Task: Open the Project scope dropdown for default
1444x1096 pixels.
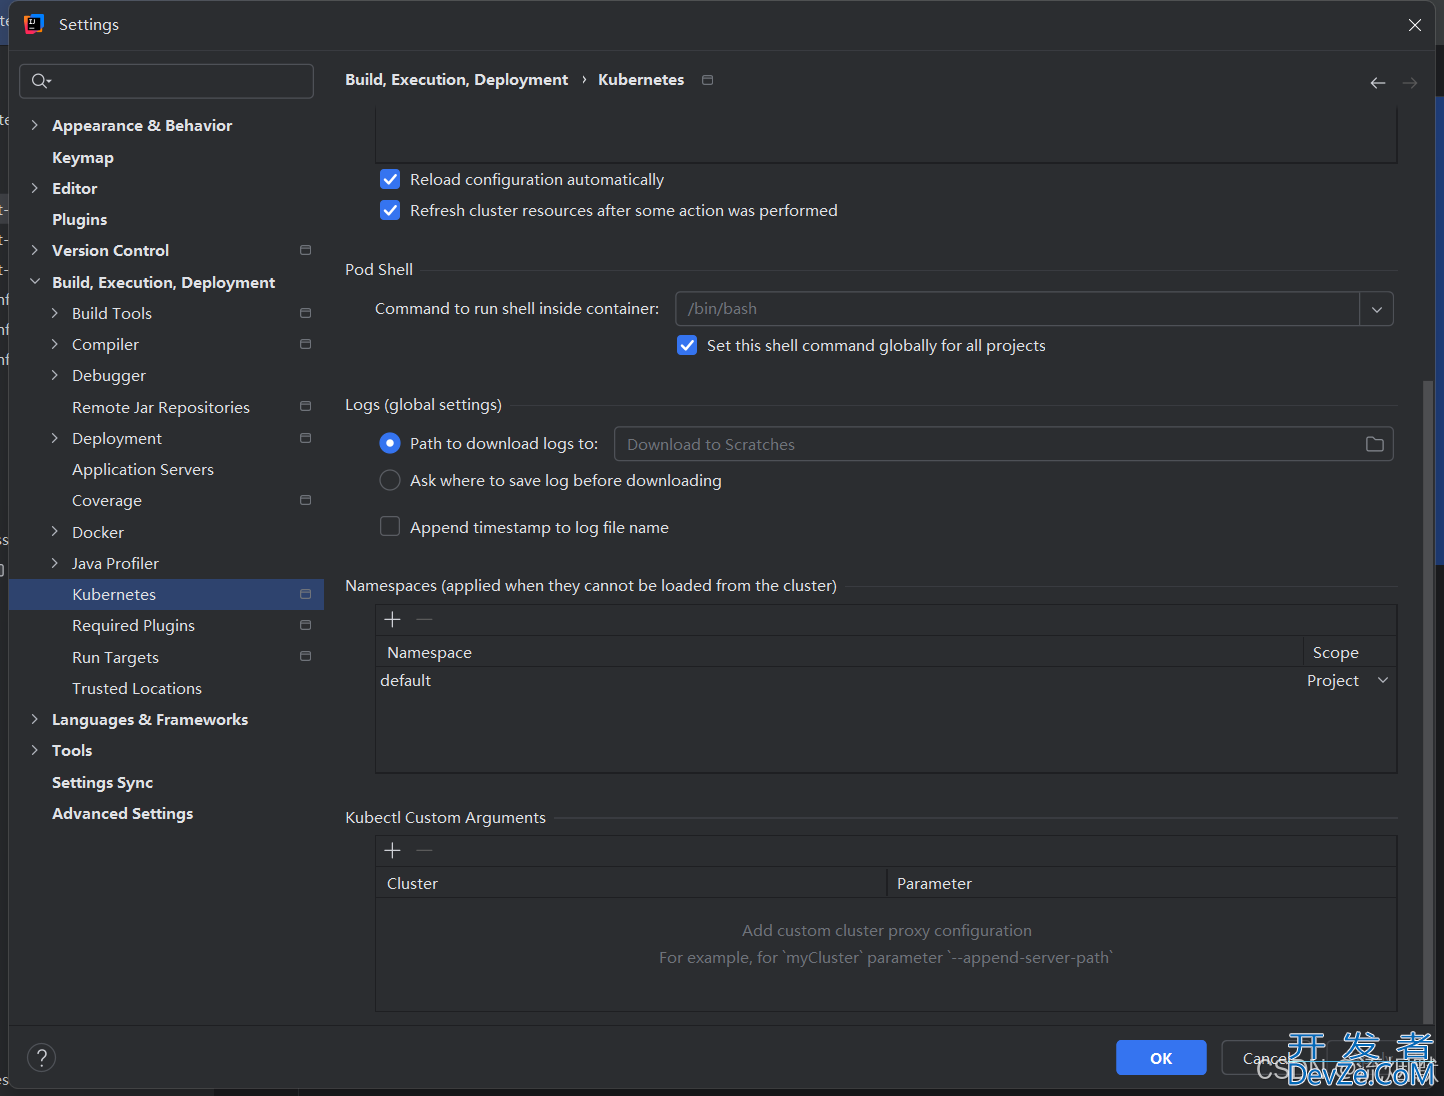Action: (x=1383, y=681)
